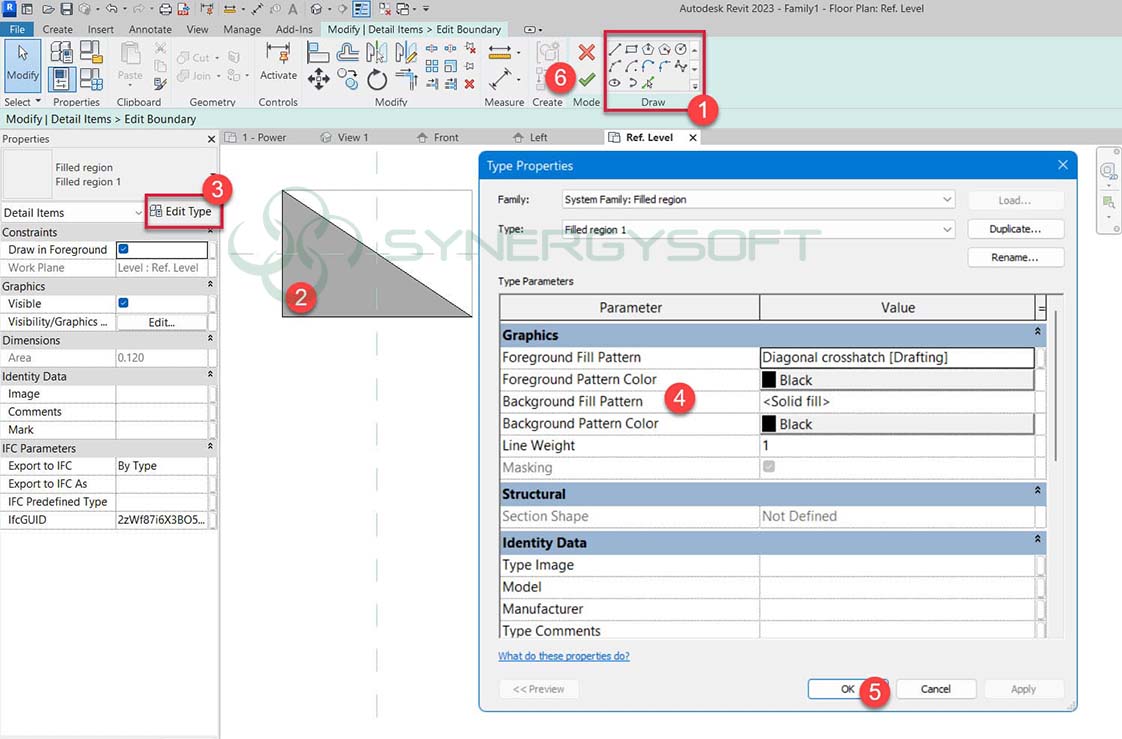Image resolution: width=1122 pixels, height=739 pixels.
Task: Click the Edit Type button
Action: [x=181, y=212]
